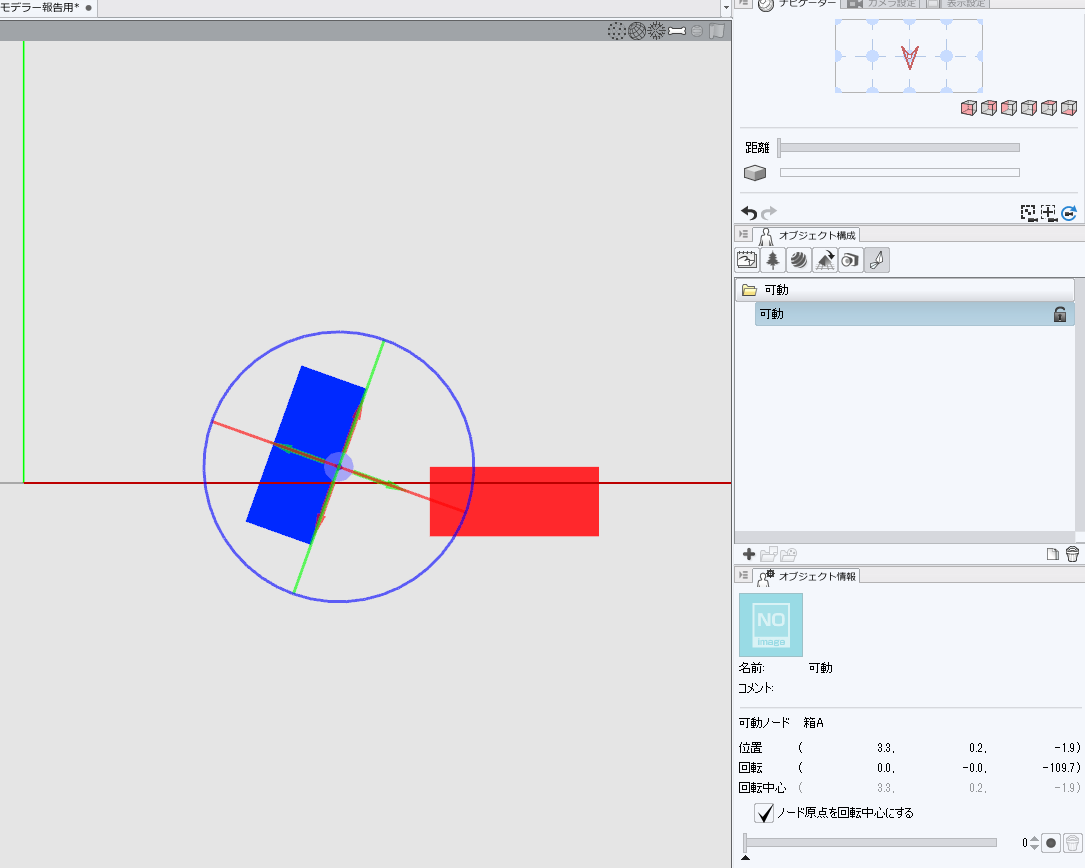Screen dimensions: 1085x868
Task: Click the first red cube view preset
Action: click(x=968, y=108)
